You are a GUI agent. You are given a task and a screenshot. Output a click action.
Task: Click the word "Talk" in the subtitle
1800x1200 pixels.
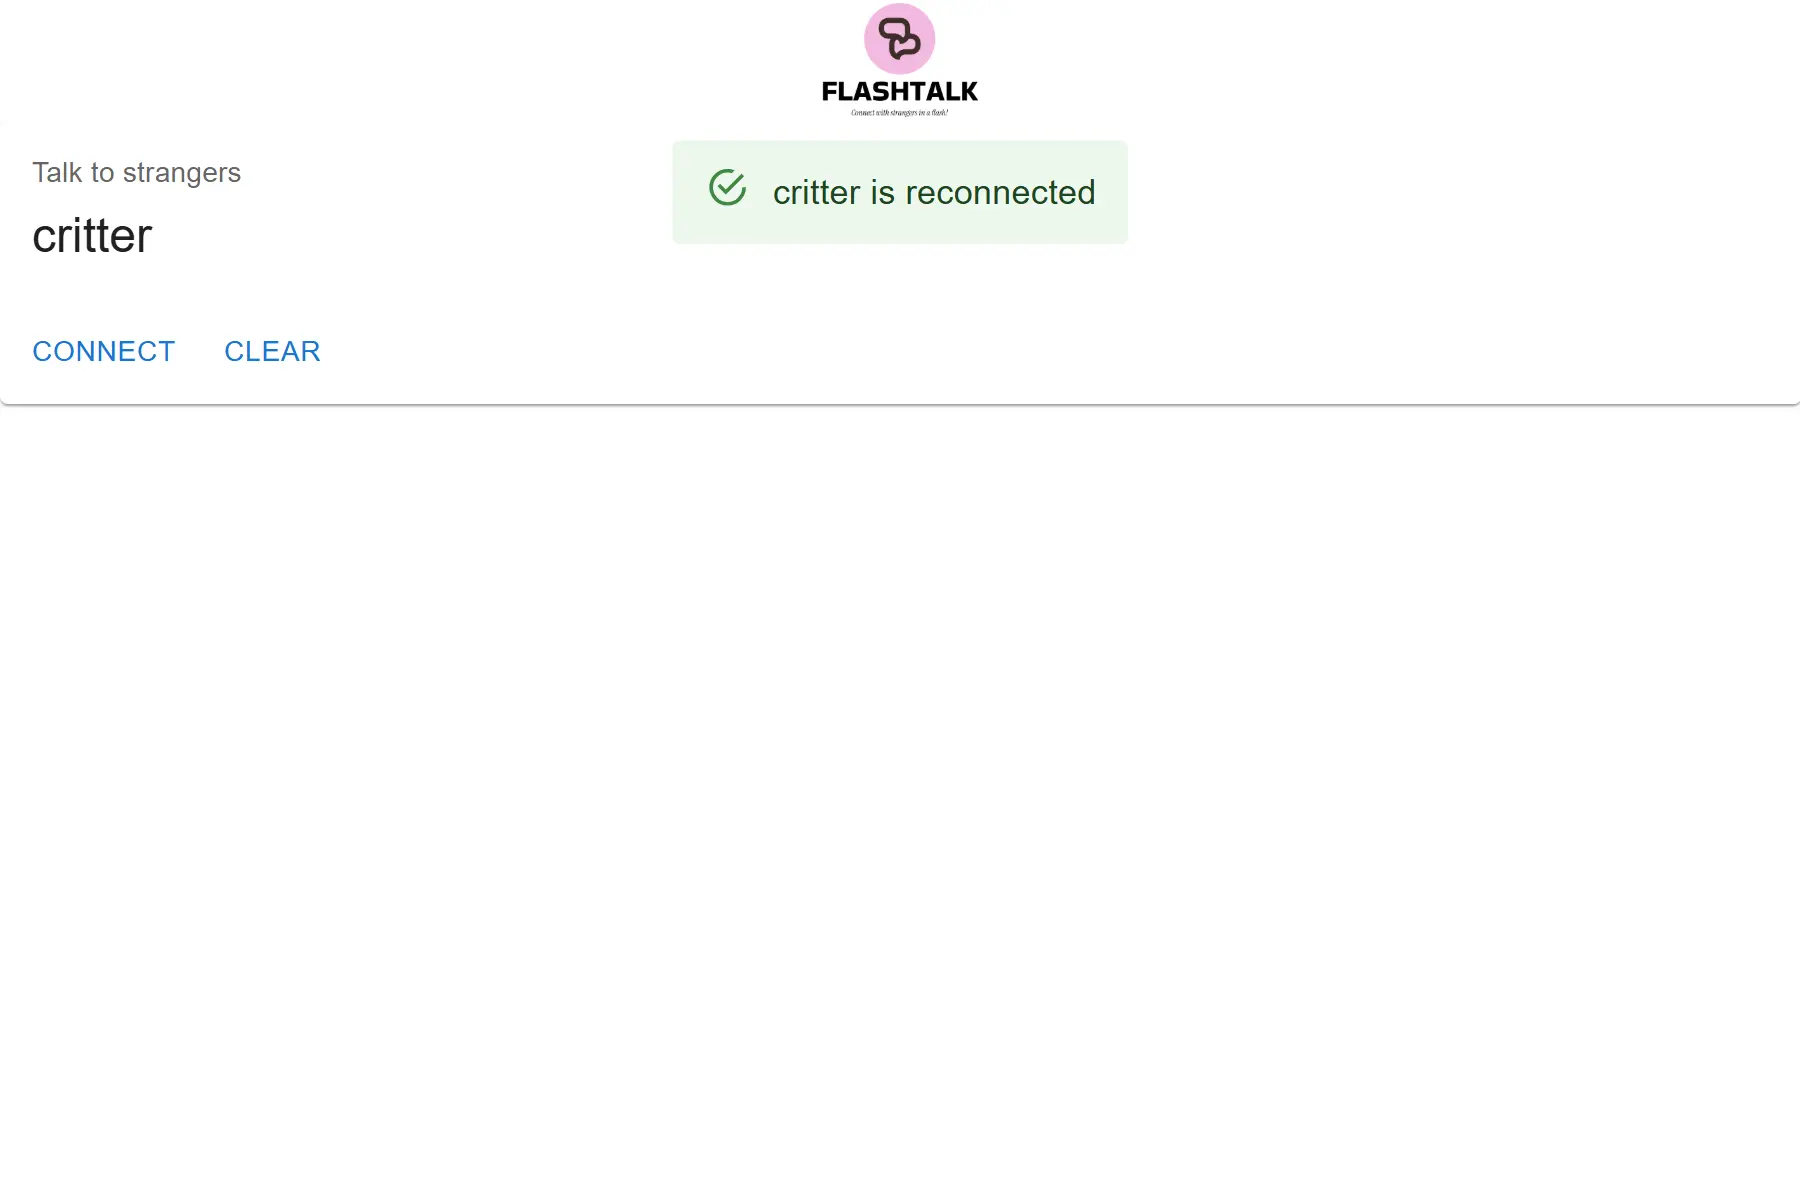pyautogui.click(x=57, y=173)
